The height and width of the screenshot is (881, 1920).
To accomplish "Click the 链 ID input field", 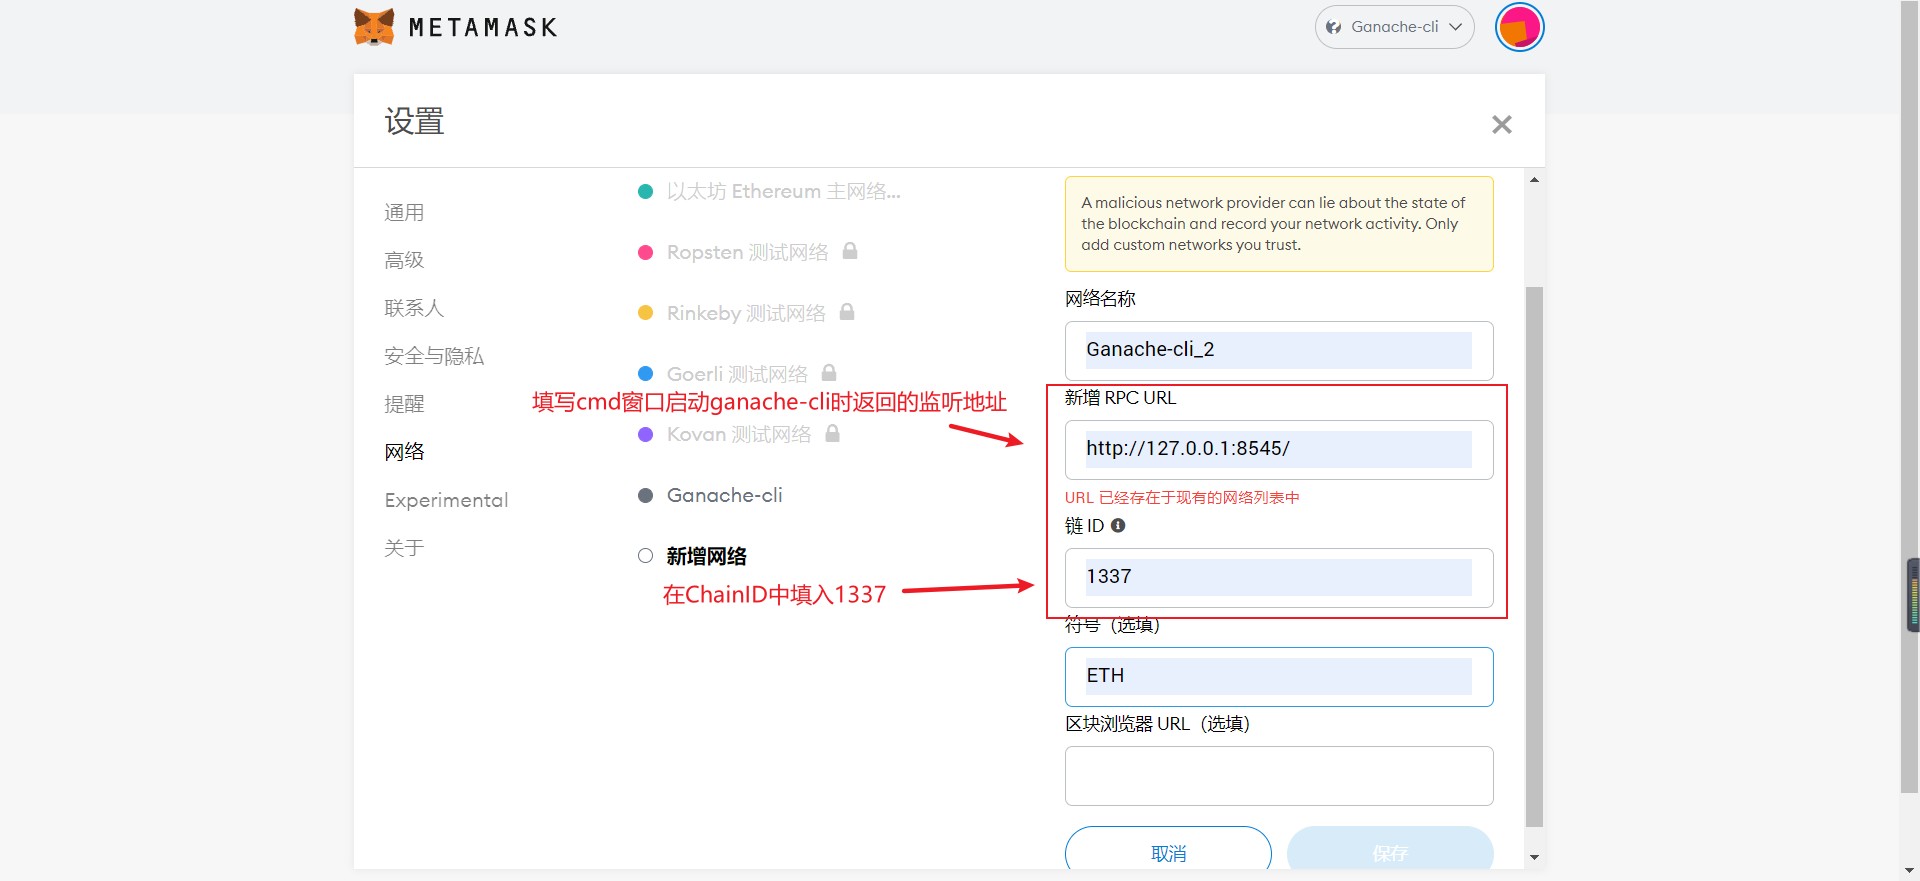I will (x=1279, y=577).
